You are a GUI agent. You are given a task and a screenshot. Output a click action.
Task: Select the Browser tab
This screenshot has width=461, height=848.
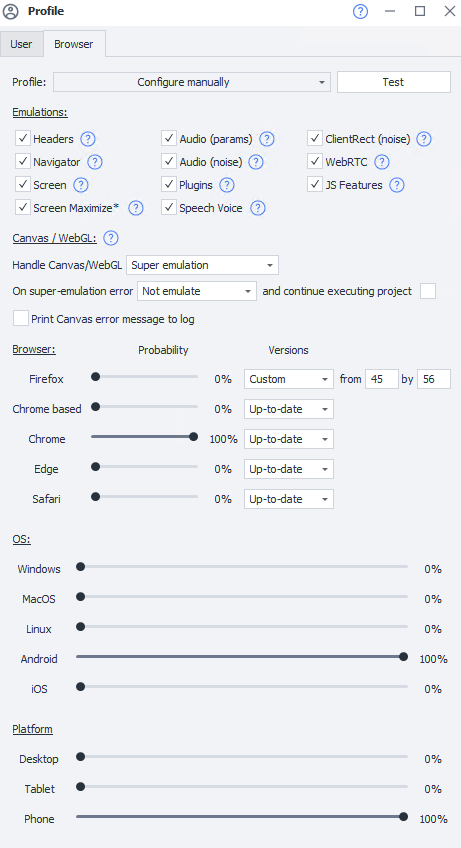point(74,44)
